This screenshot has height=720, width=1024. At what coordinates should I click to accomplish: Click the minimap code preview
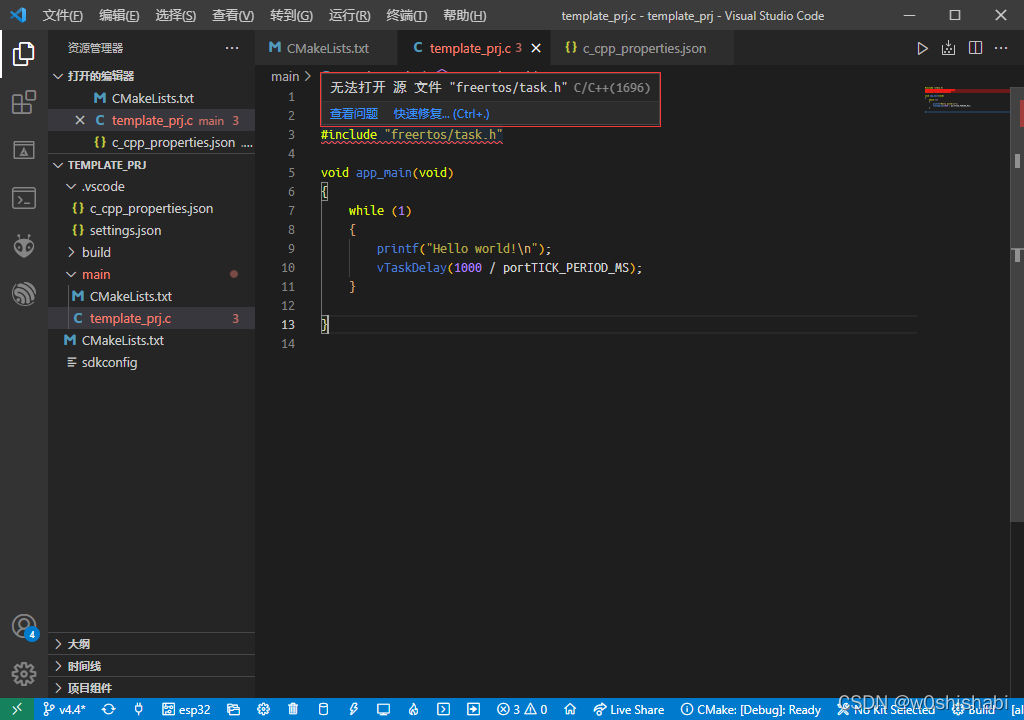(967, 99)
